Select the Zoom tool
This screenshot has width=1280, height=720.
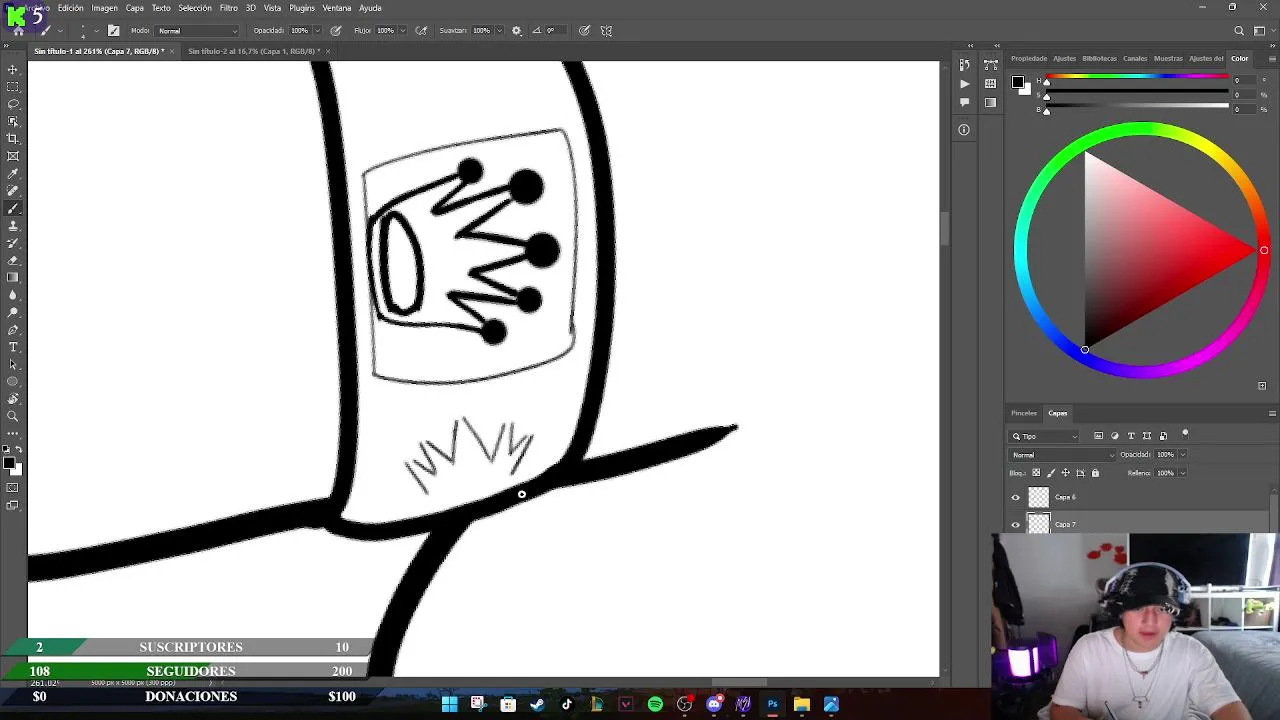[13, 416]
